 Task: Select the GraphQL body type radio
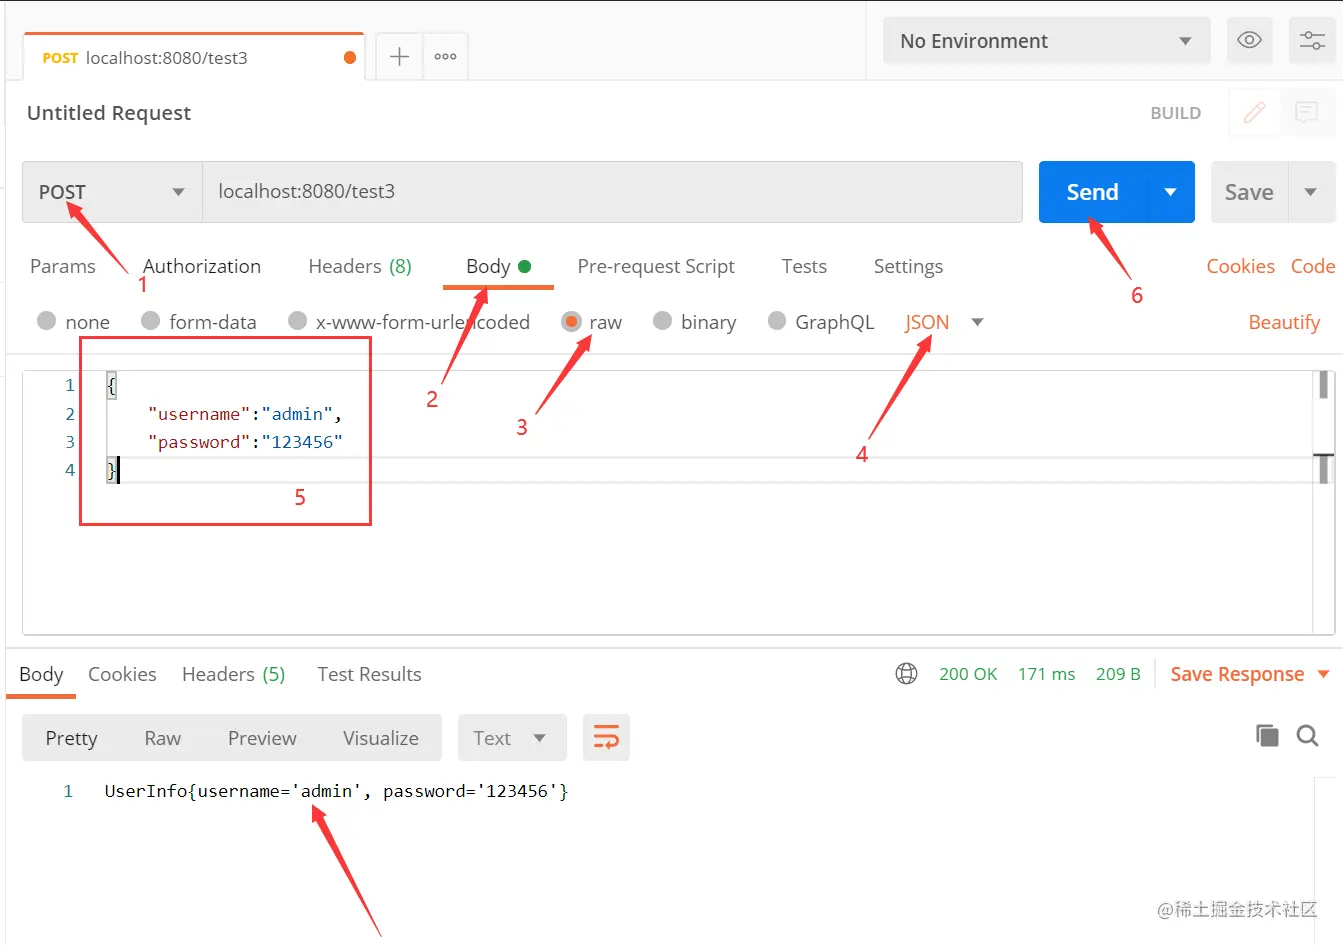(x=777, y=321)
